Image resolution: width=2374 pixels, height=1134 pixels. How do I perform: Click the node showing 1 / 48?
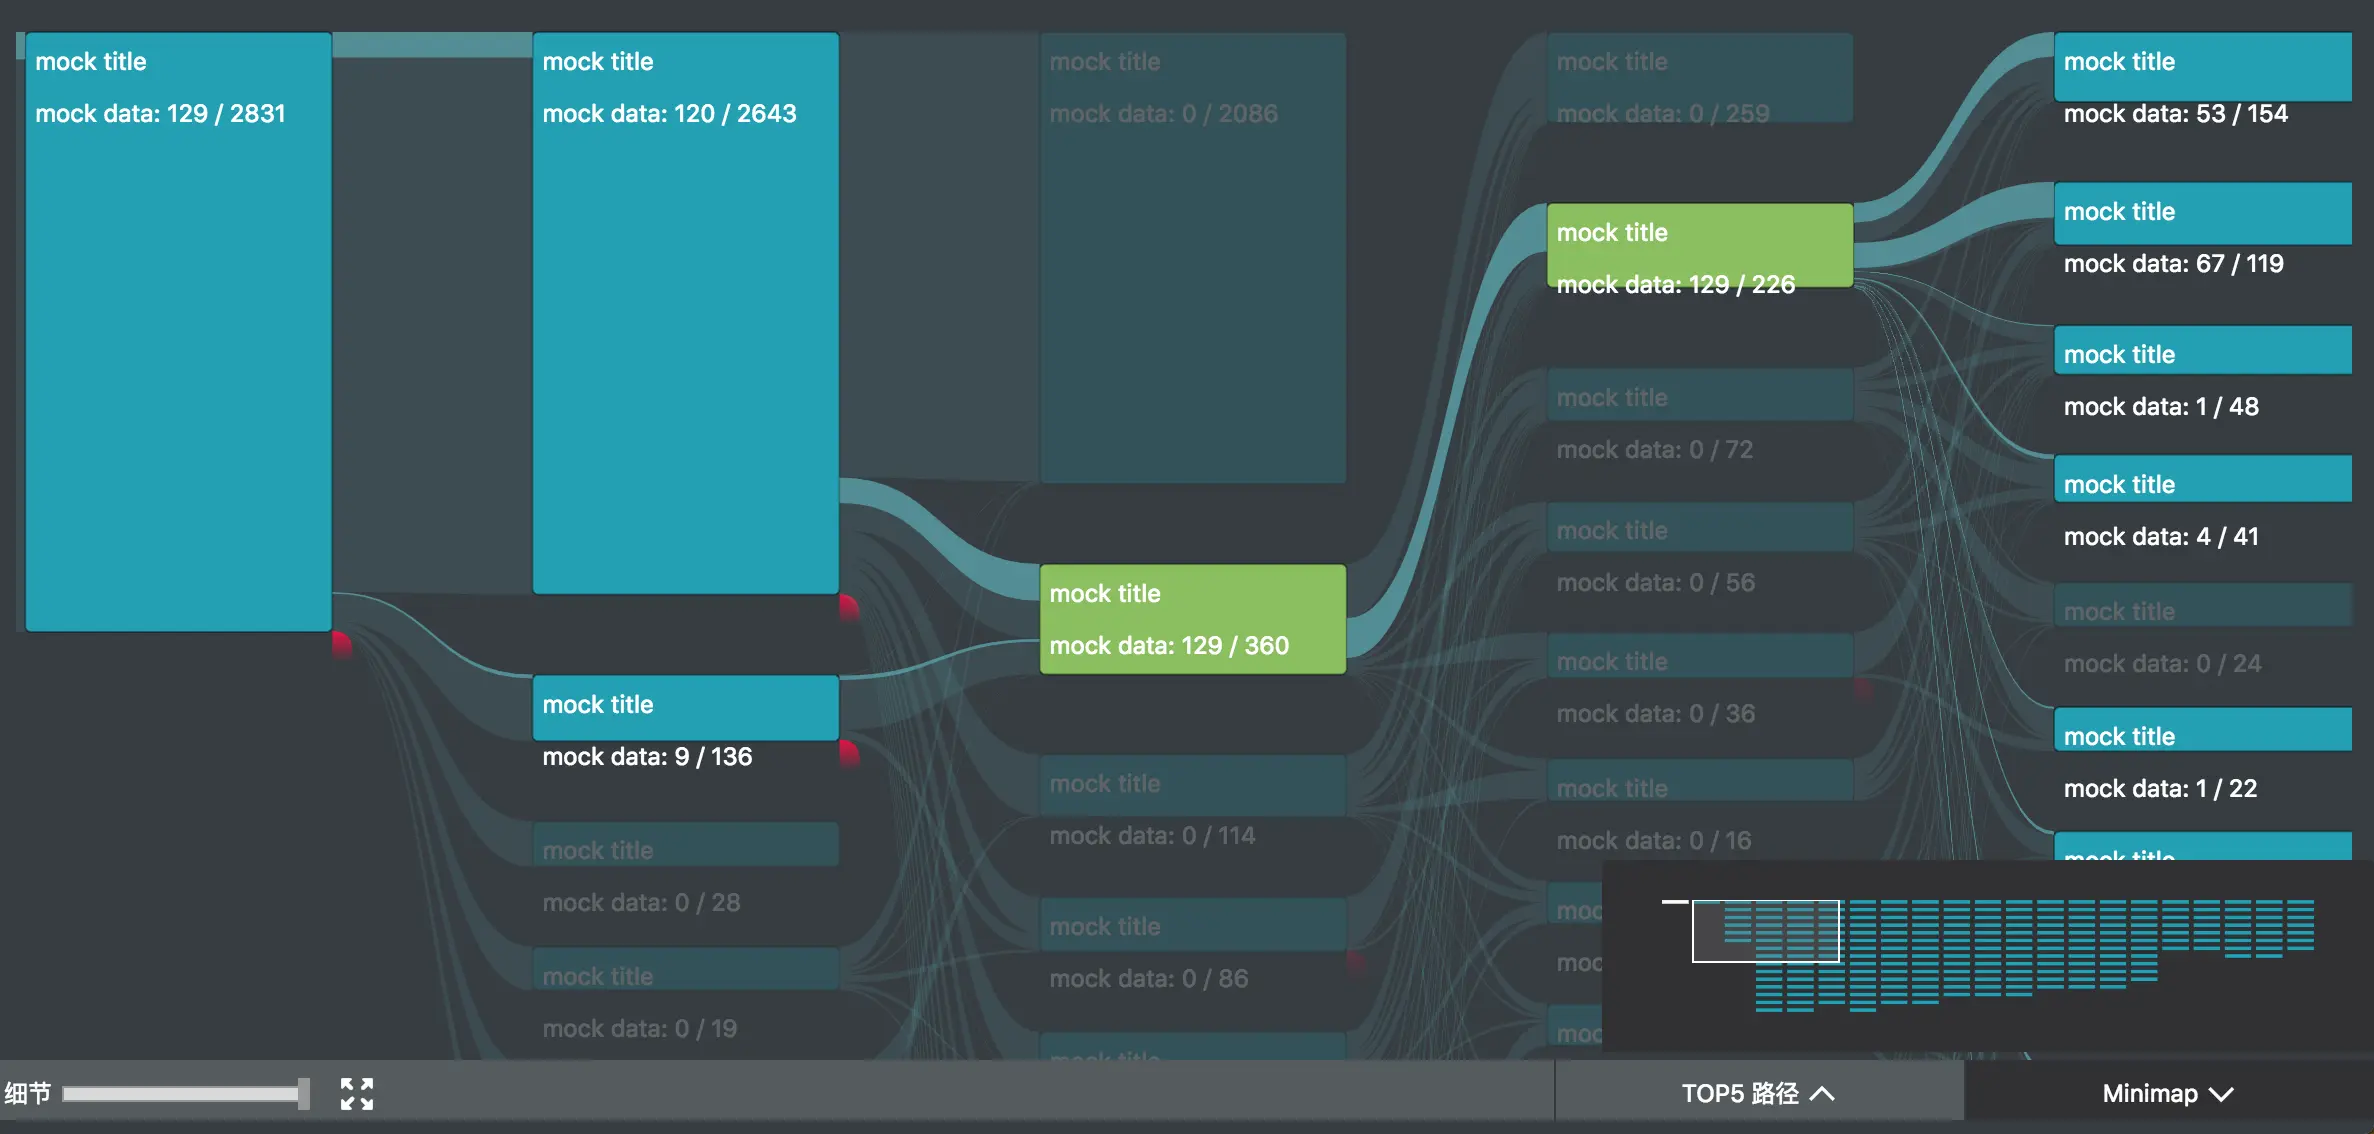pyautogui.click(x=2202, y=351)
